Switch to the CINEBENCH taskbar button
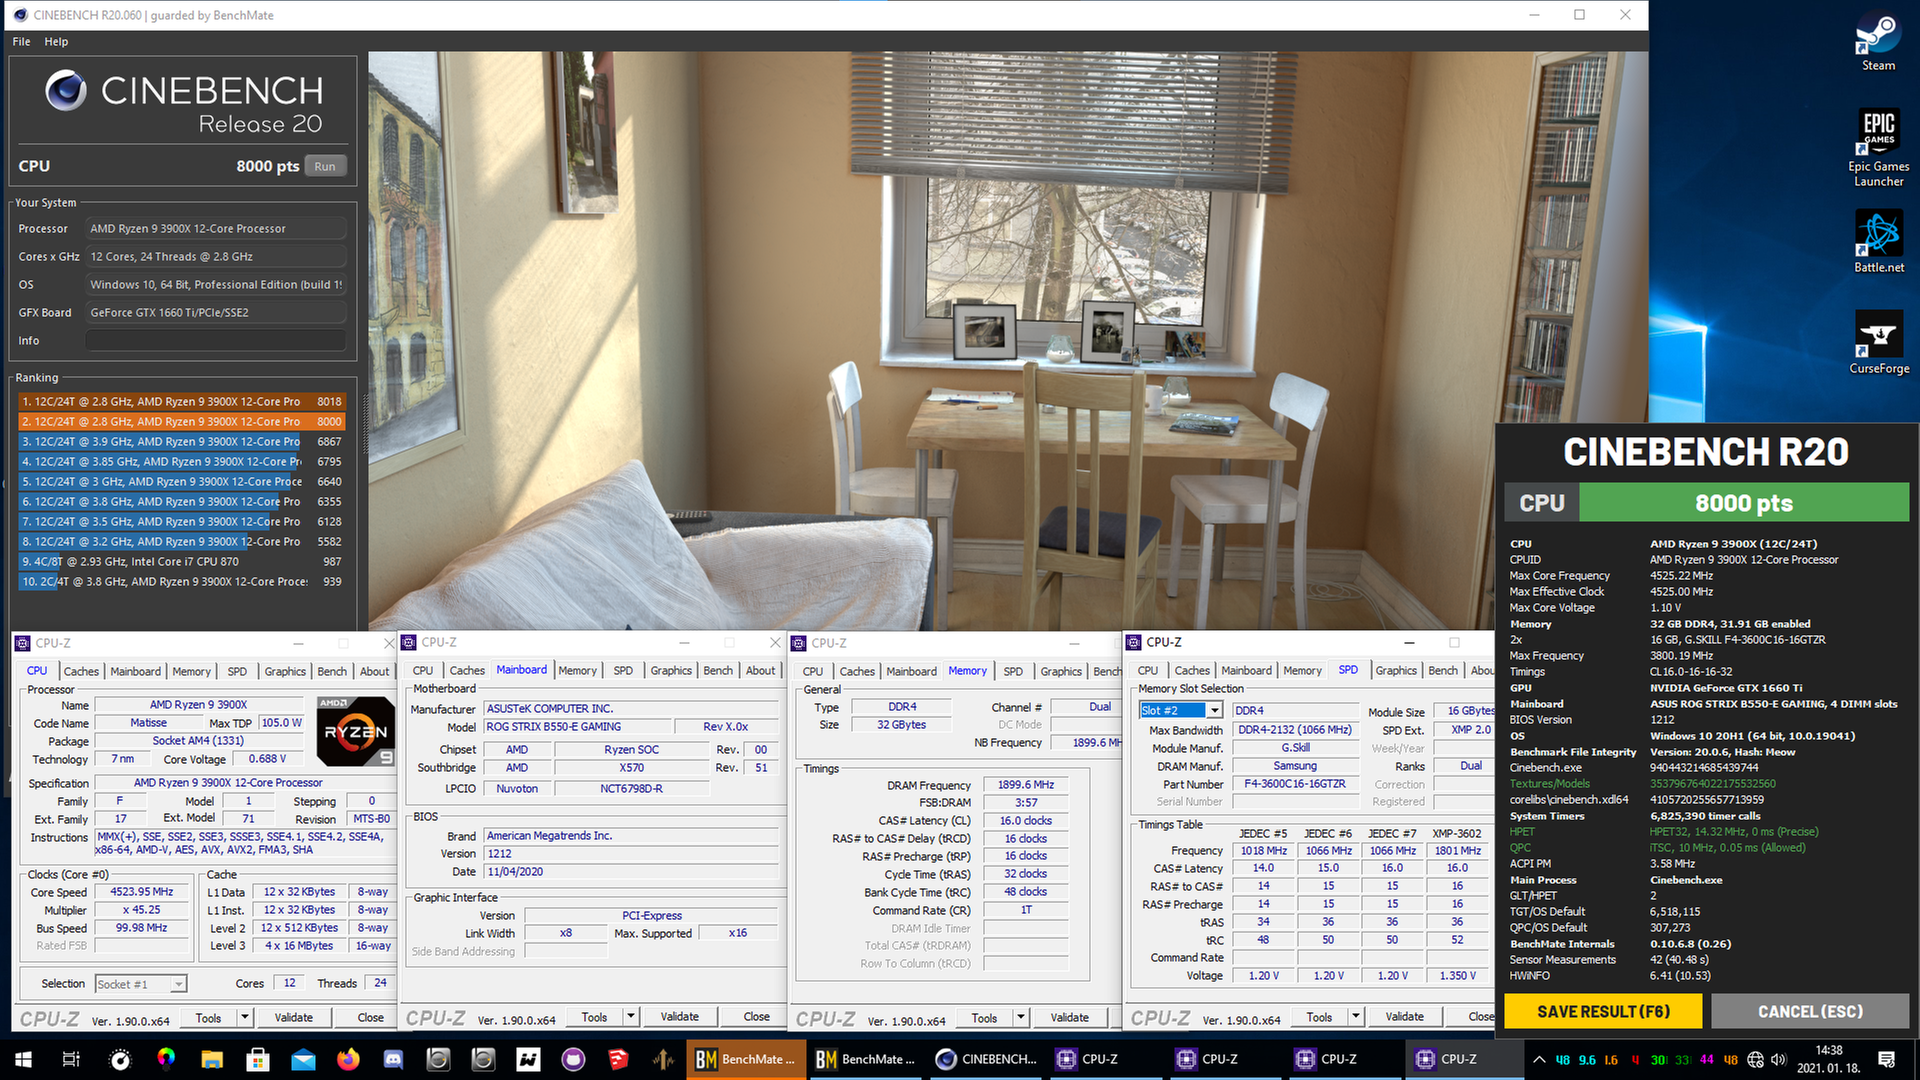The height and width of the screenshot is (1080, 1920). click(x=987, y=1059)
